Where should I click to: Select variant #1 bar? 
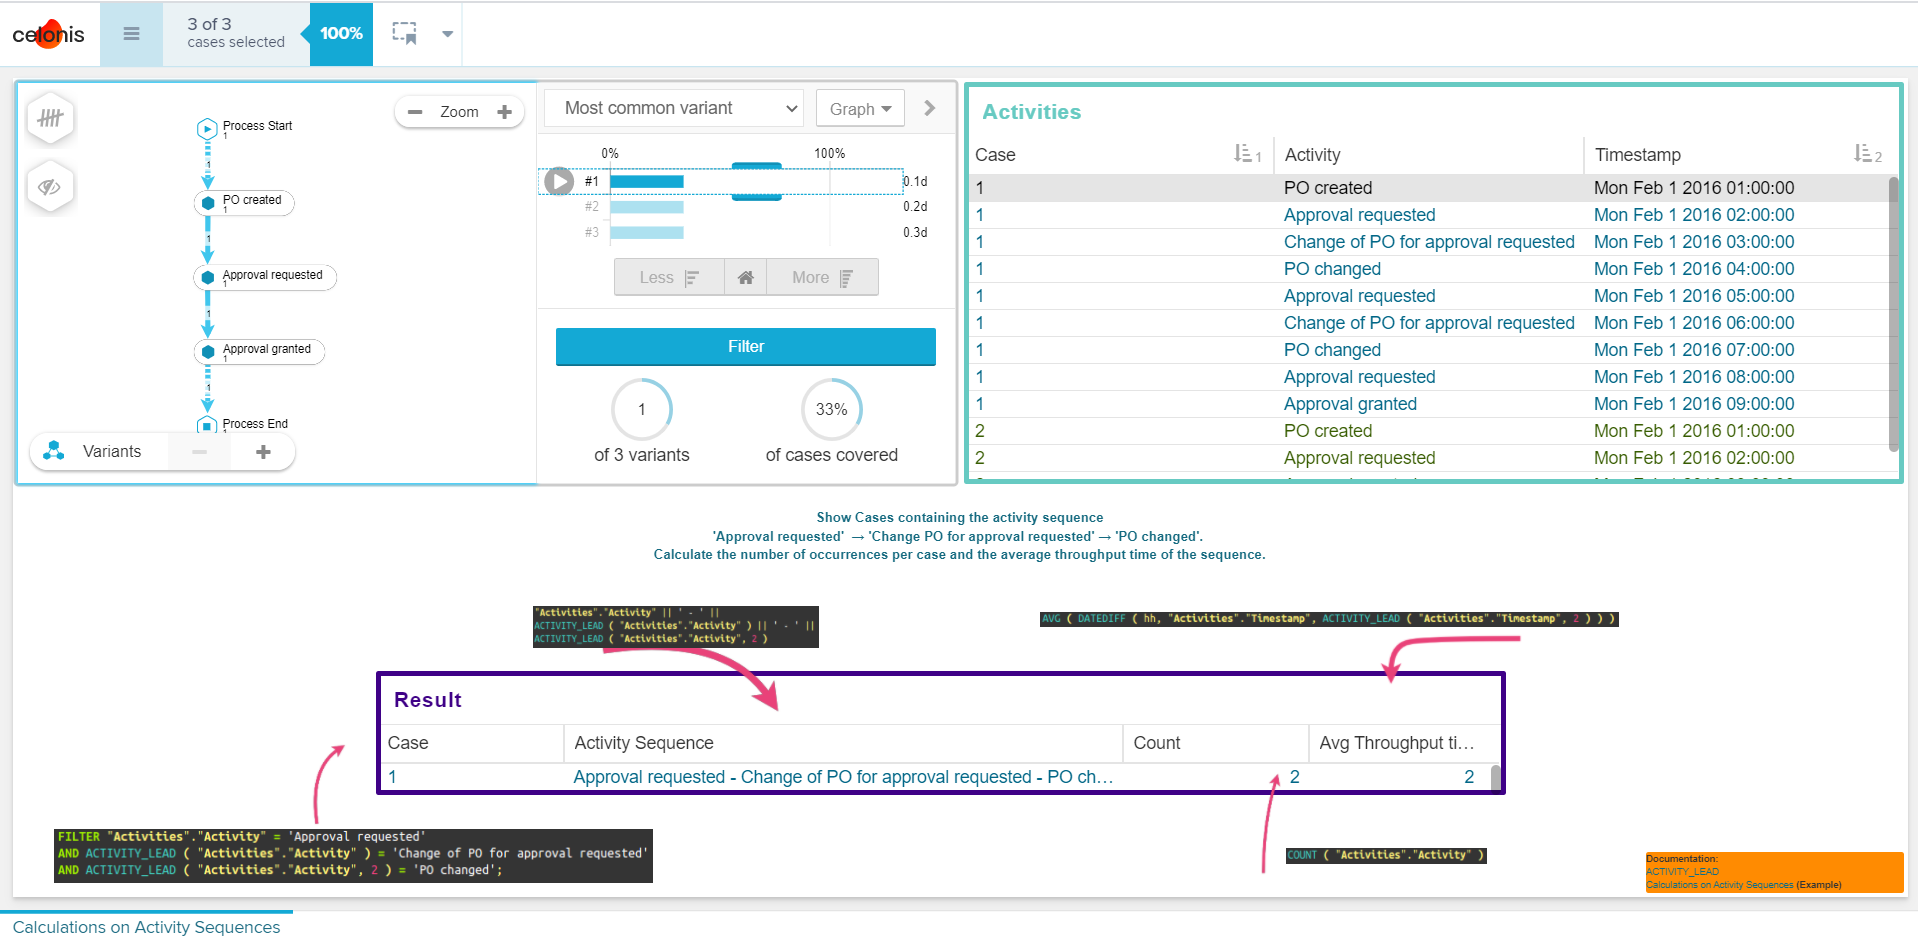646,181
